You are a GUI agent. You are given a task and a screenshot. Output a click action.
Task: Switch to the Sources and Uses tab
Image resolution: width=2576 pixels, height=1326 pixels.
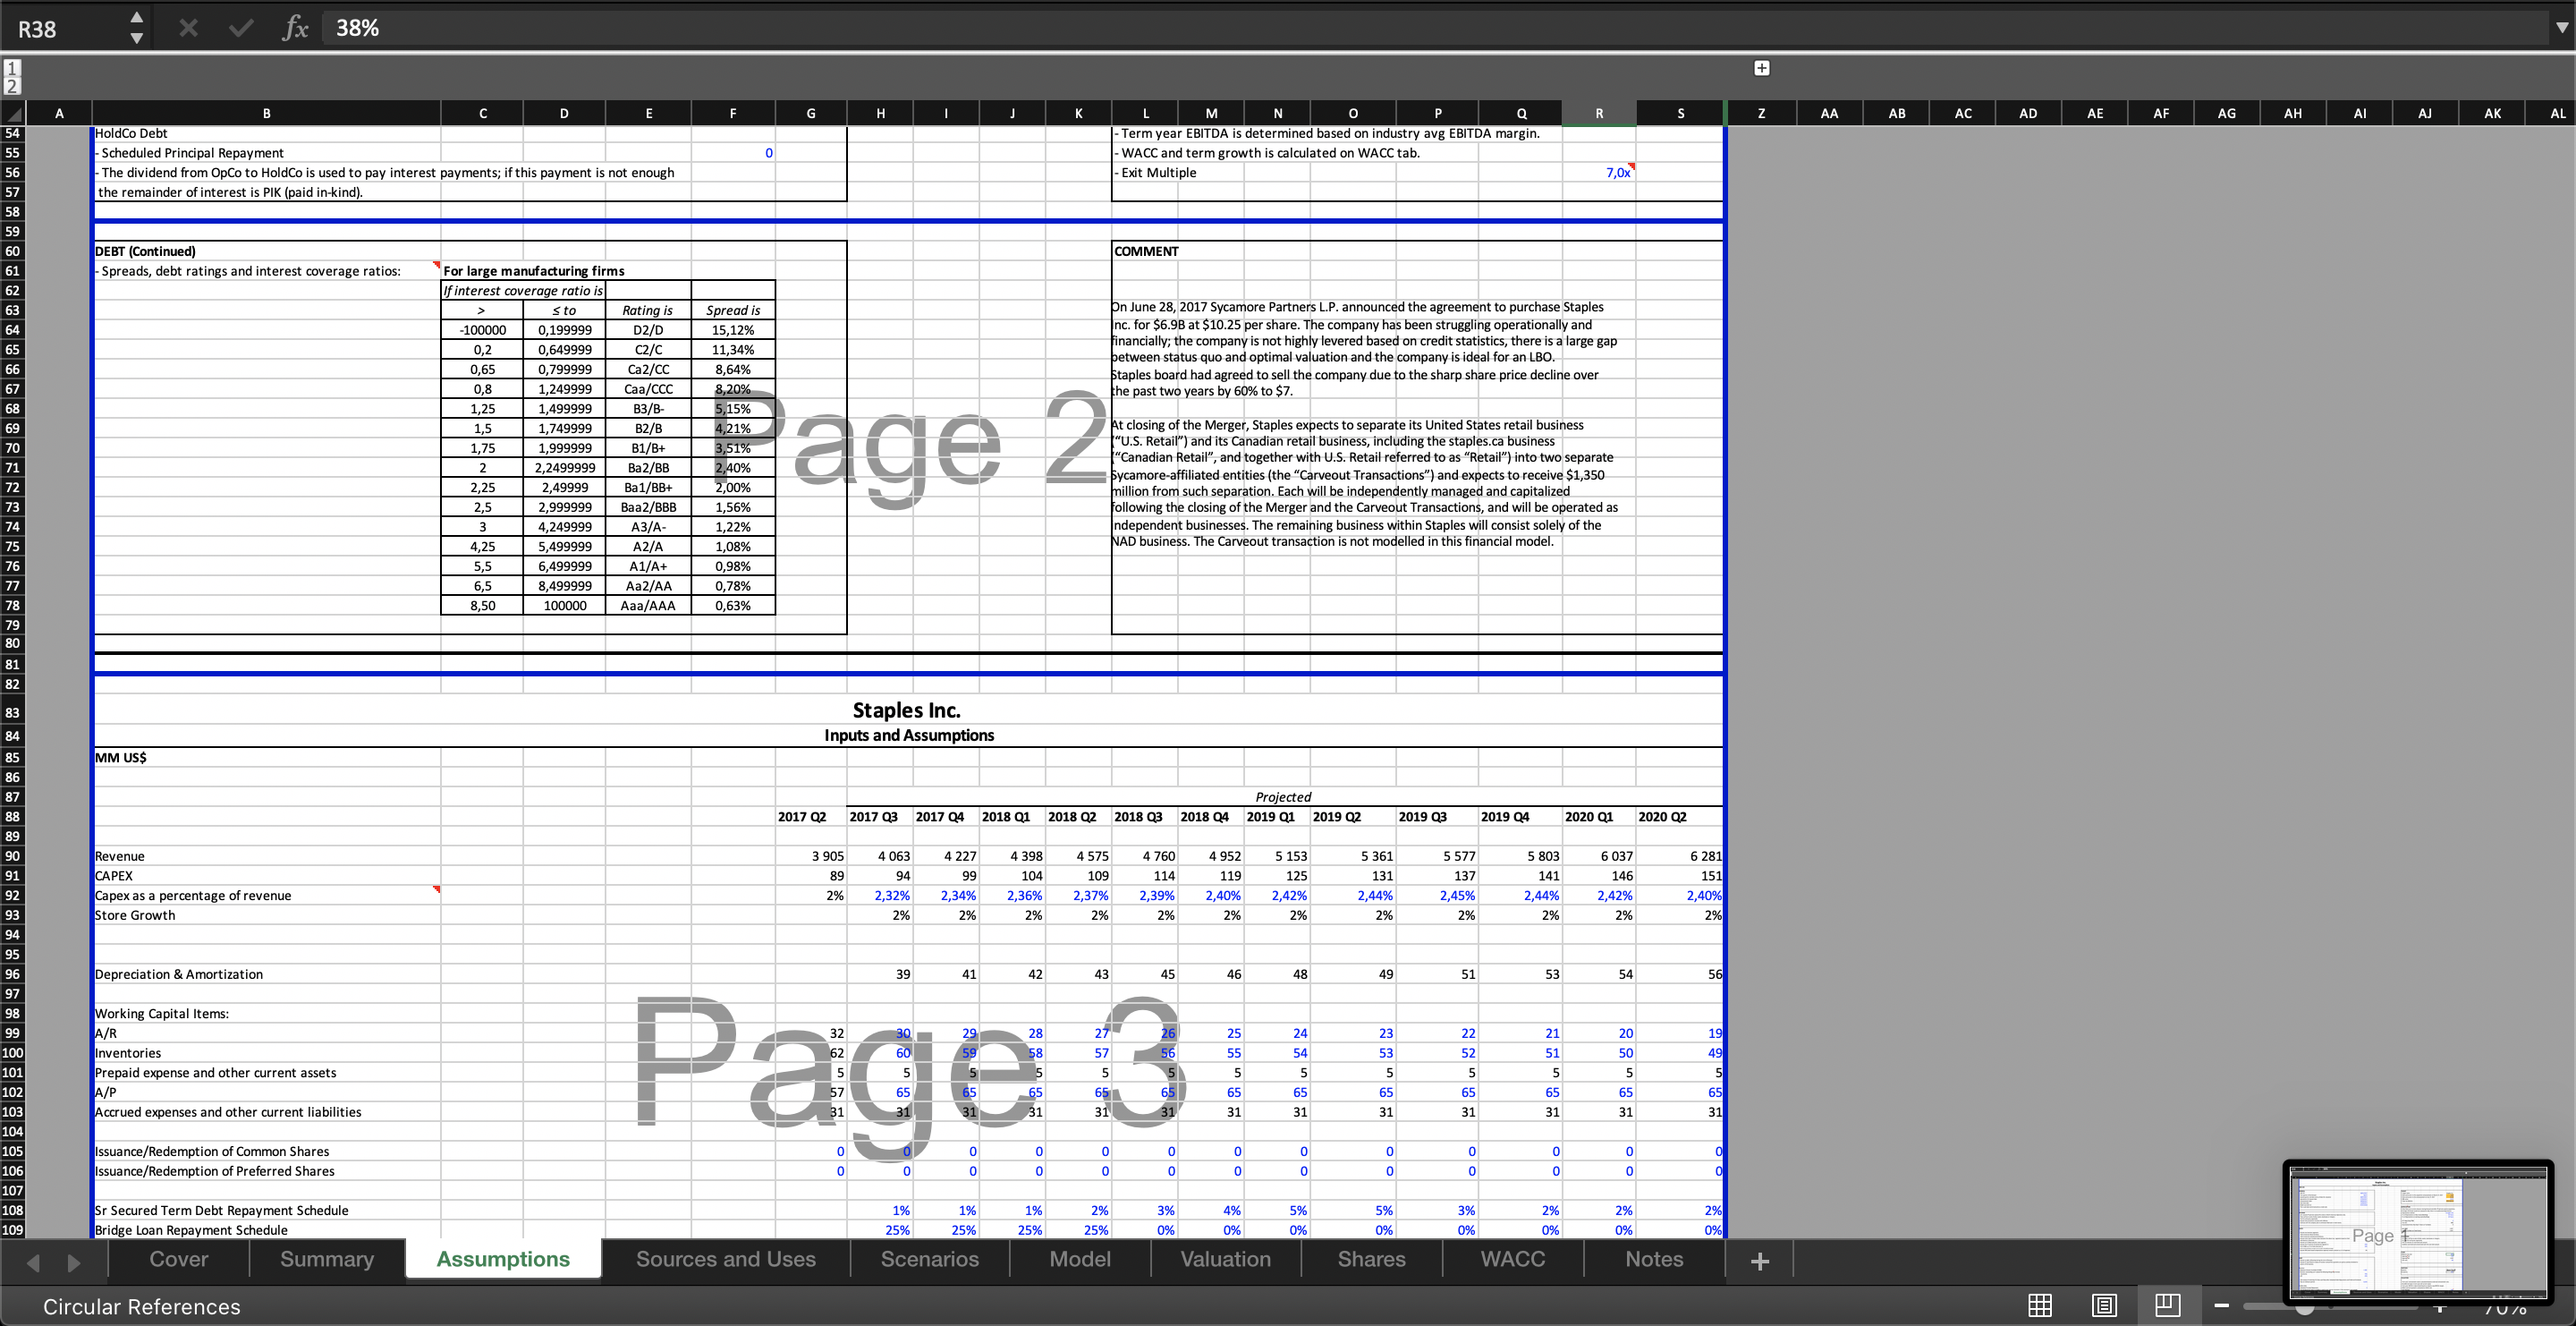pyautogui.click(x=726, y=1259)
